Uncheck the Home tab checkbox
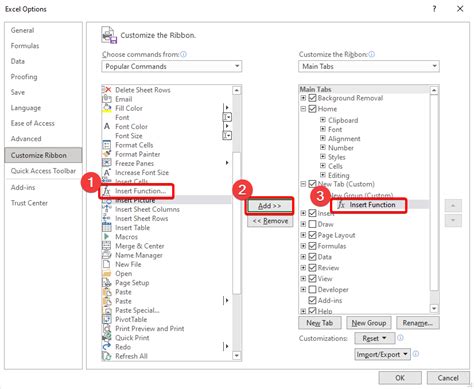This screenshot has height=389, width=474. (x=312, y=109)
